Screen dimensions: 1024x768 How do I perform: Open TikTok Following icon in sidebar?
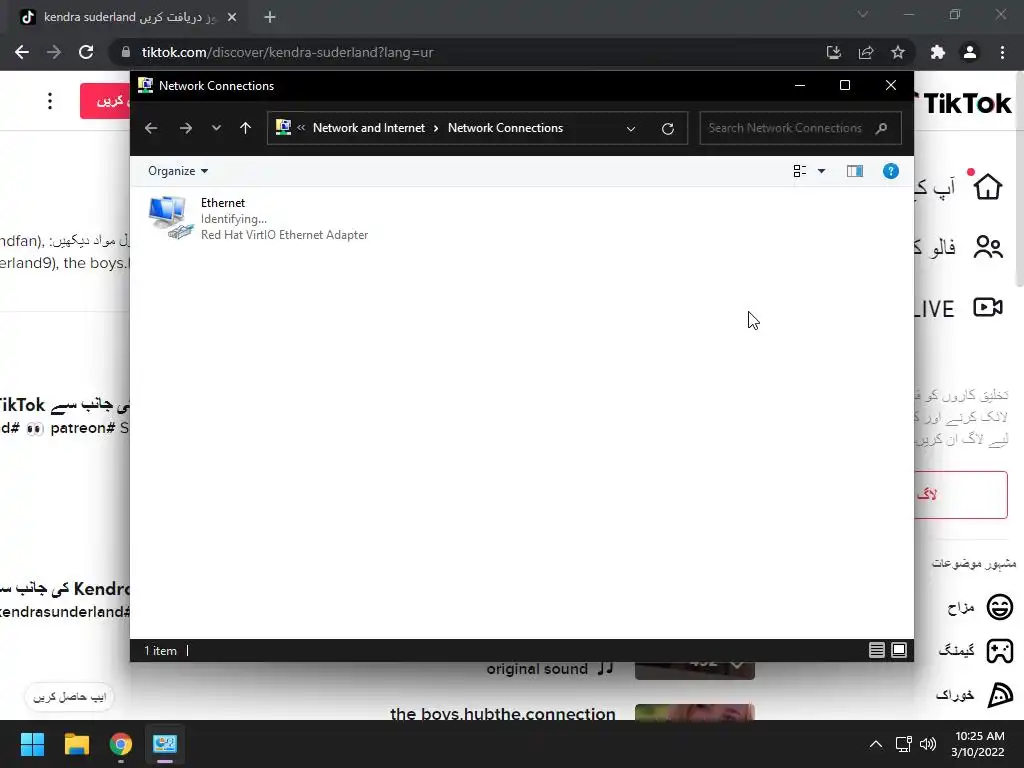pos(988,247)
